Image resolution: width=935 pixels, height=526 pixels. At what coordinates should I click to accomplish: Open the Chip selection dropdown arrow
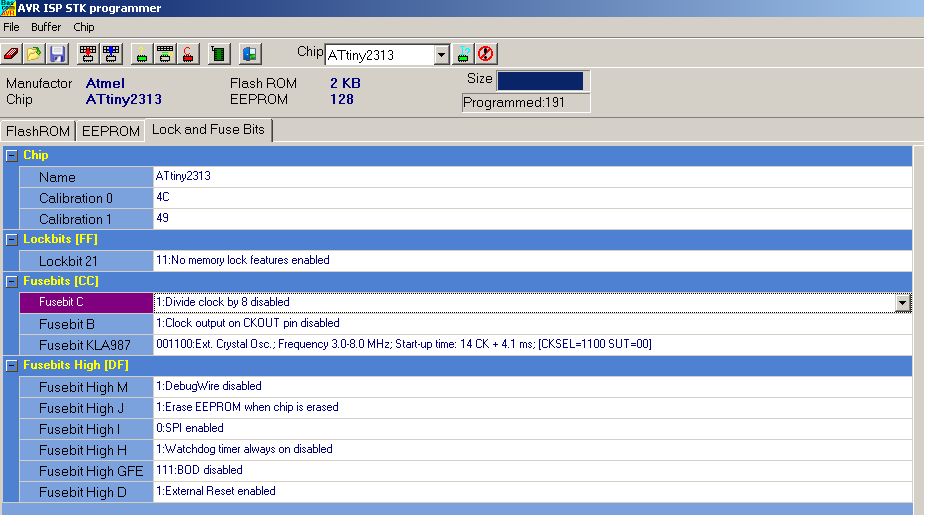coord(441,55)
